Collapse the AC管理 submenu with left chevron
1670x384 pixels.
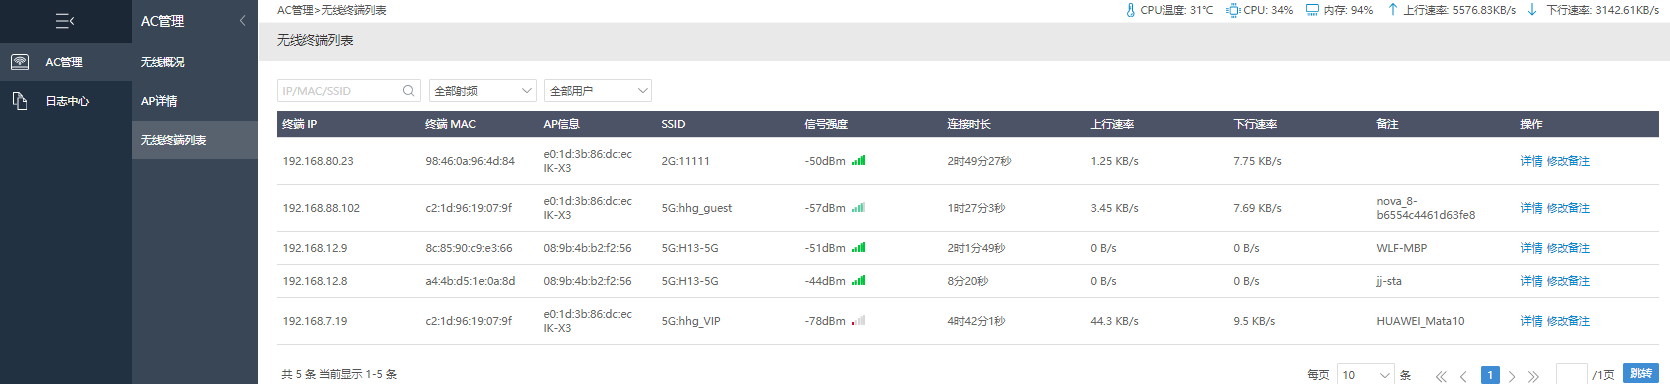(x=242, y=21)
